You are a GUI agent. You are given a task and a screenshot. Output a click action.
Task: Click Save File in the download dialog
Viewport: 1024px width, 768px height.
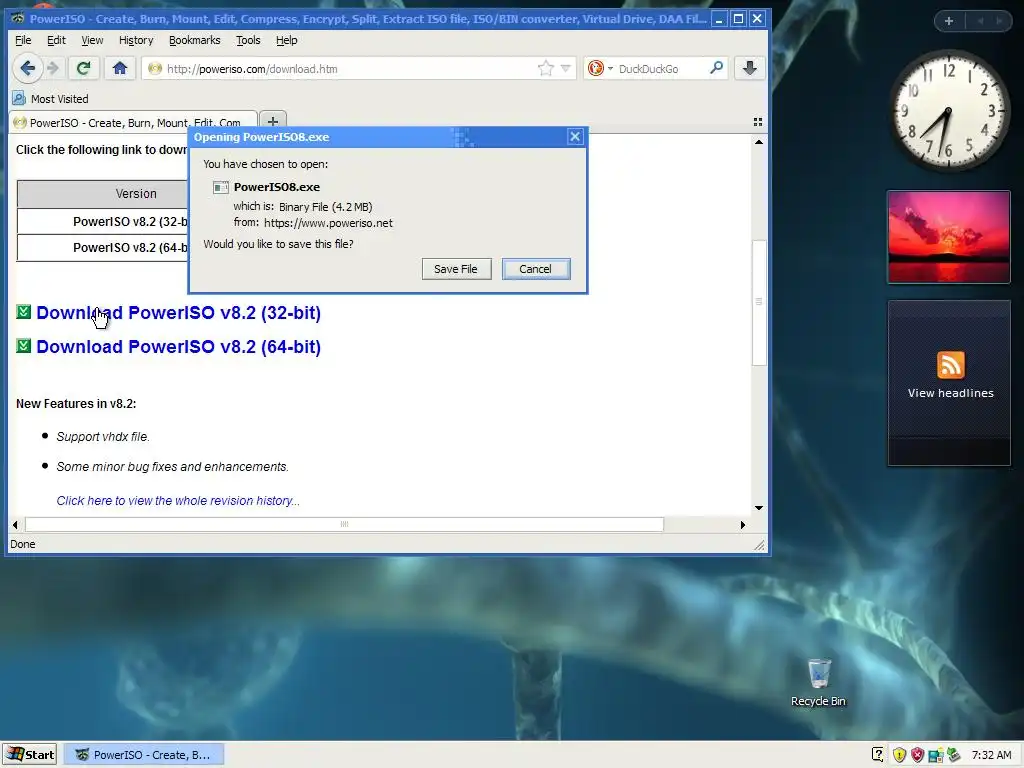pyautogui.click(x=456, y=269)
